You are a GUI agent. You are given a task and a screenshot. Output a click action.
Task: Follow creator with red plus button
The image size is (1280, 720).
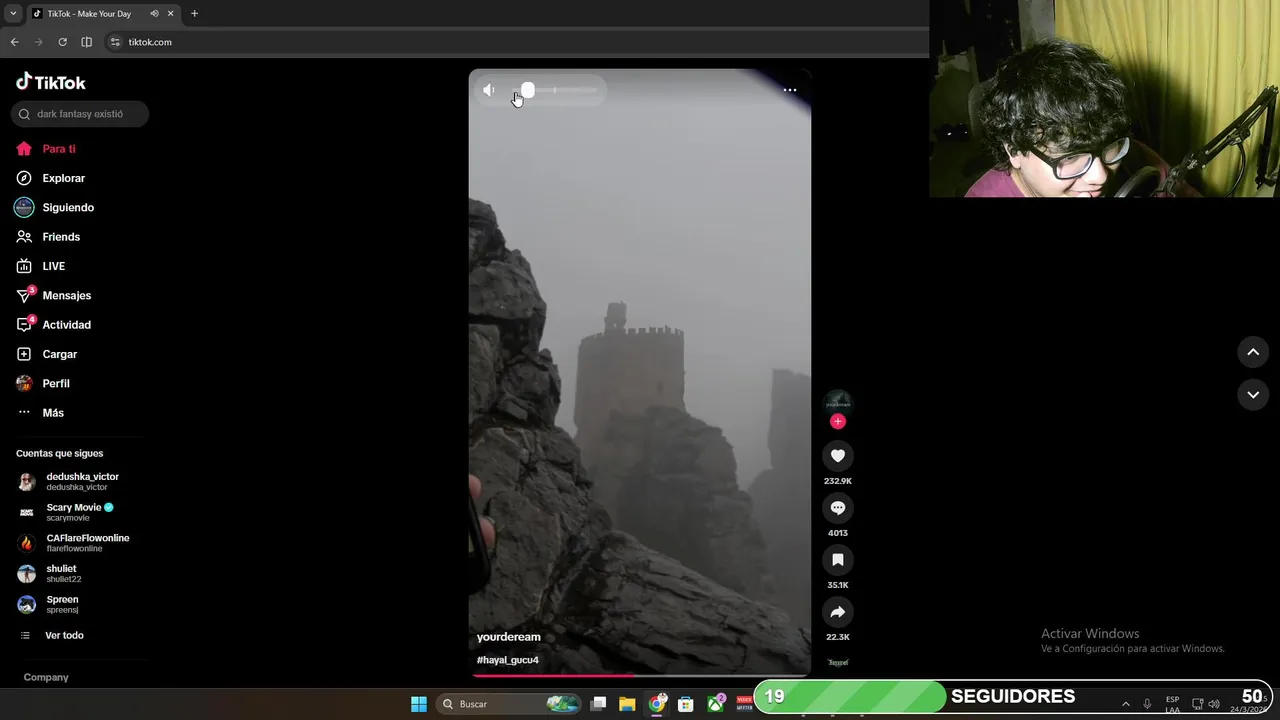point(838,421)
